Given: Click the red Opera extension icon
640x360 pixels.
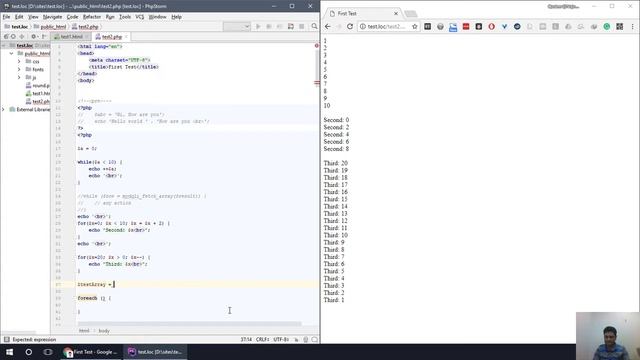Looking at the screenshot, I should 491,27.
